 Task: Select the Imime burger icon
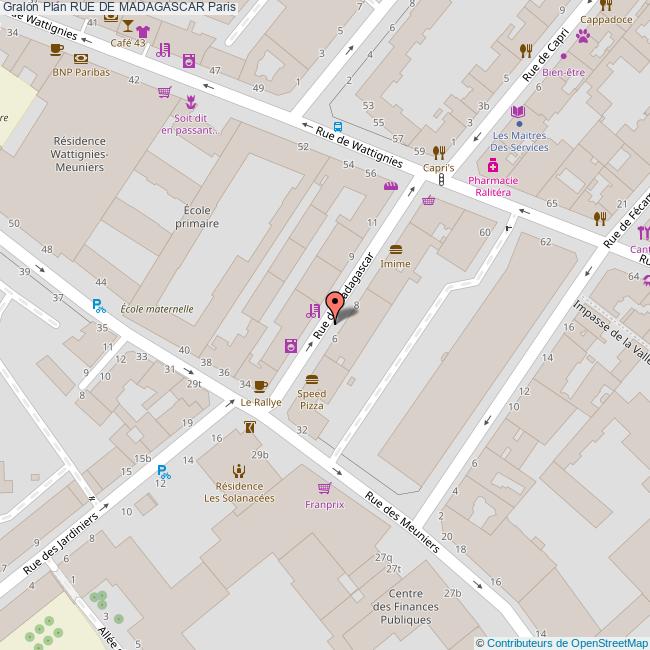[396, 249]
